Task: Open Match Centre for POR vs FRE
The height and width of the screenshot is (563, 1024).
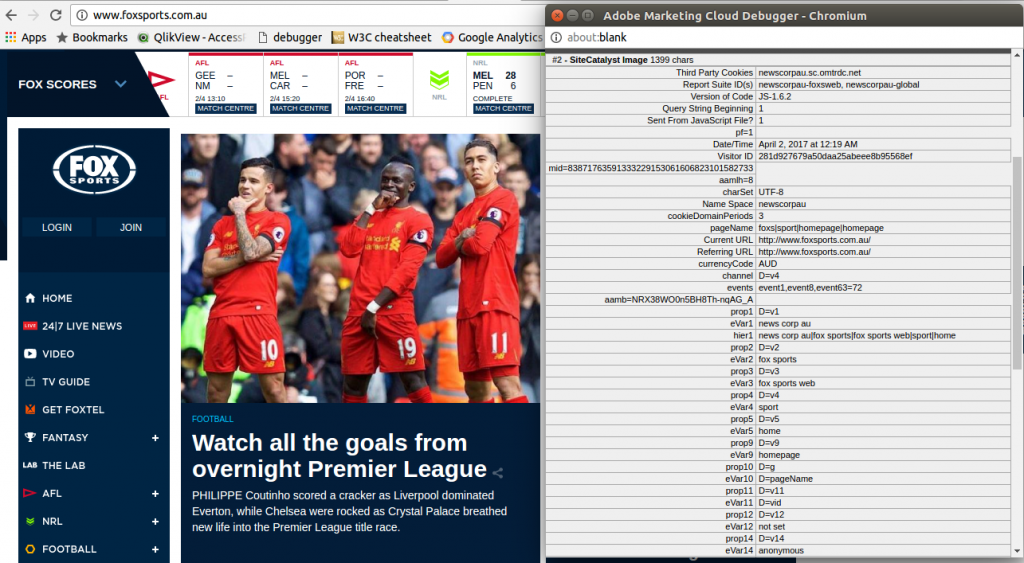Action: coord(376,108)
